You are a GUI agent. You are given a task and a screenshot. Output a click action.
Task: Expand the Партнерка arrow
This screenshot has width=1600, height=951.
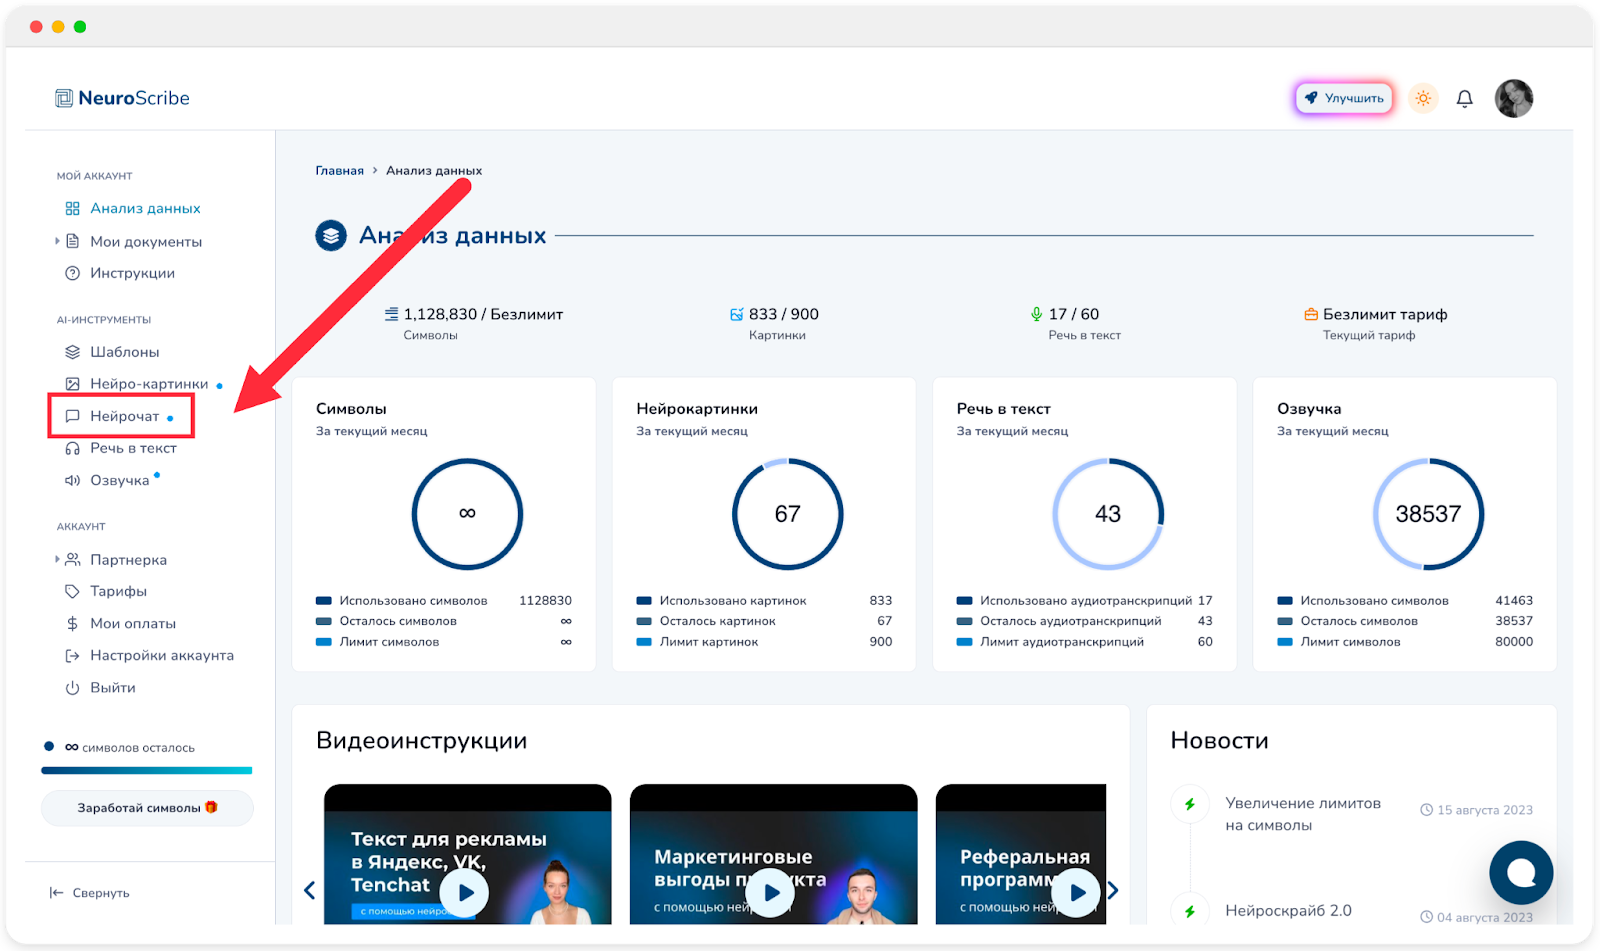click(x=57, y=559)
